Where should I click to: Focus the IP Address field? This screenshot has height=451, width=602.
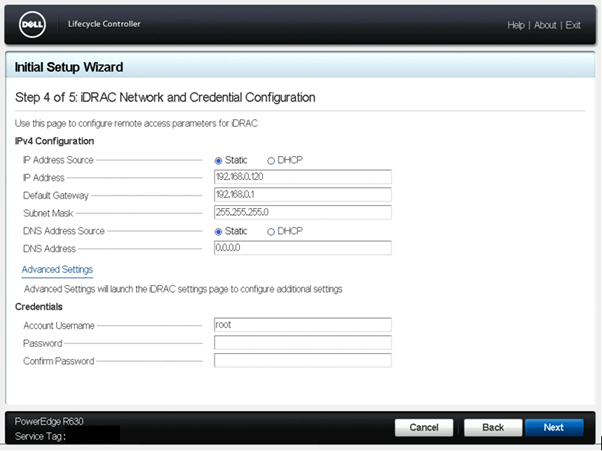point(302,177)
